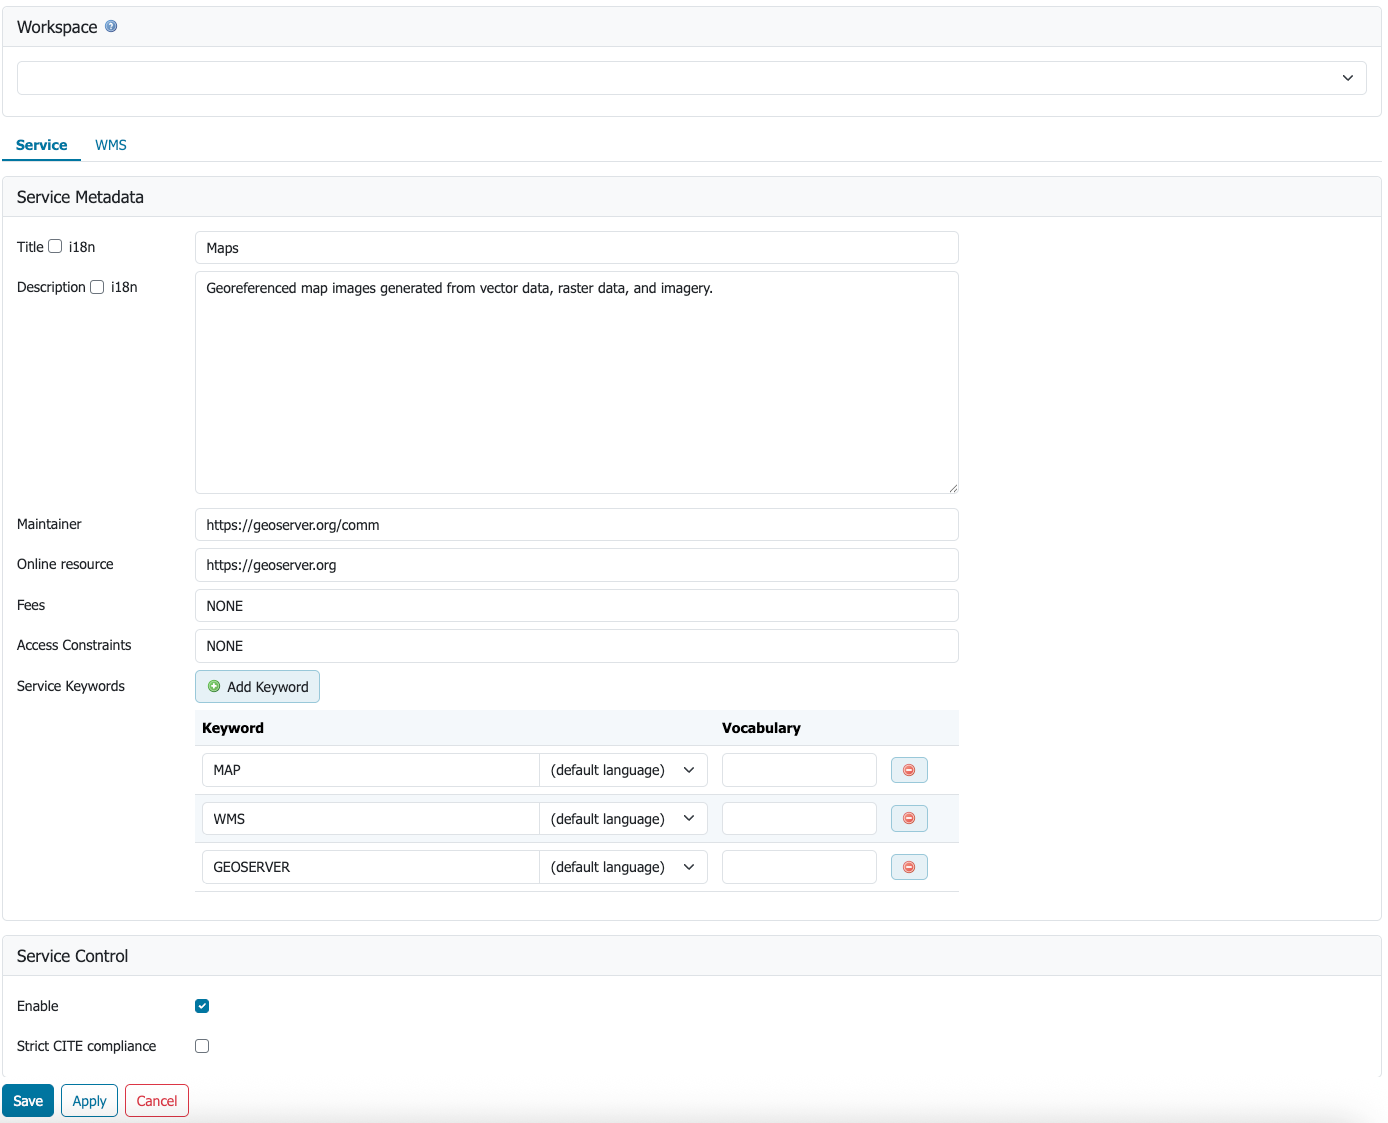The image size is (1388, 1123).
Task: Click the Service Keywords label
Action: click(x=71, y=686)
